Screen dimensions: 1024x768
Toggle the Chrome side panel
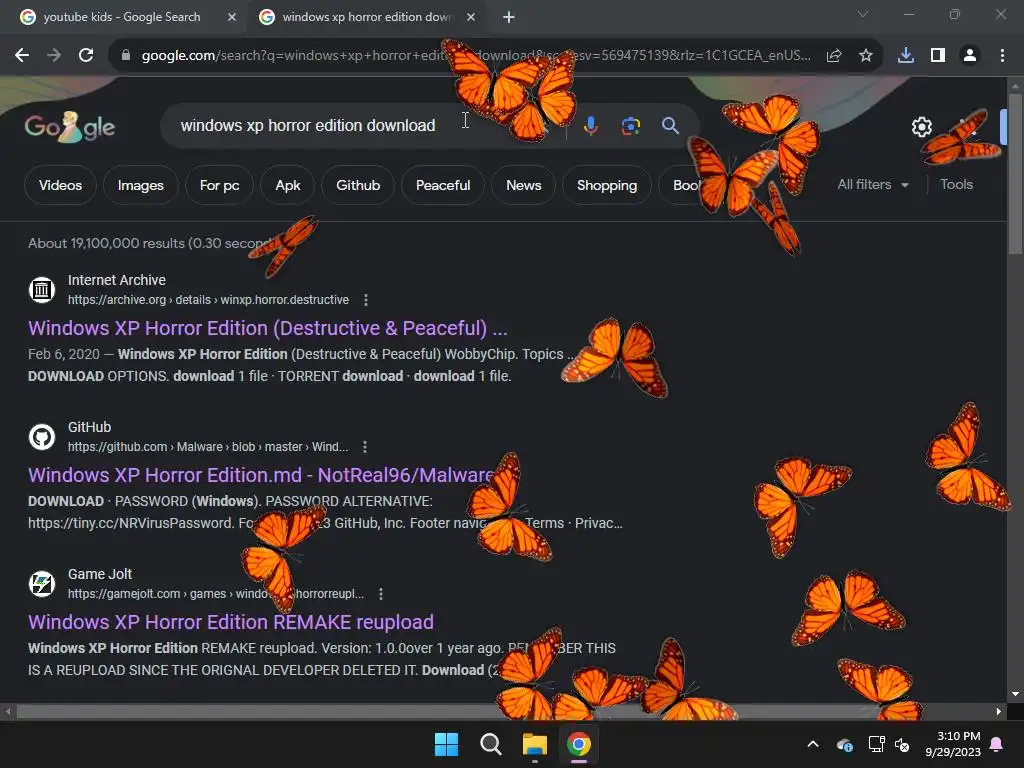[937, 56]
